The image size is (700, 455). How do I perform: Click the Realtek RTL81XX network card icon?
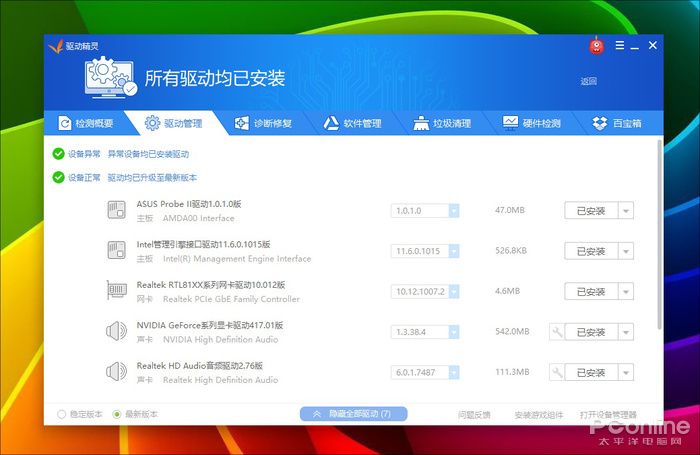coord(116,291)
